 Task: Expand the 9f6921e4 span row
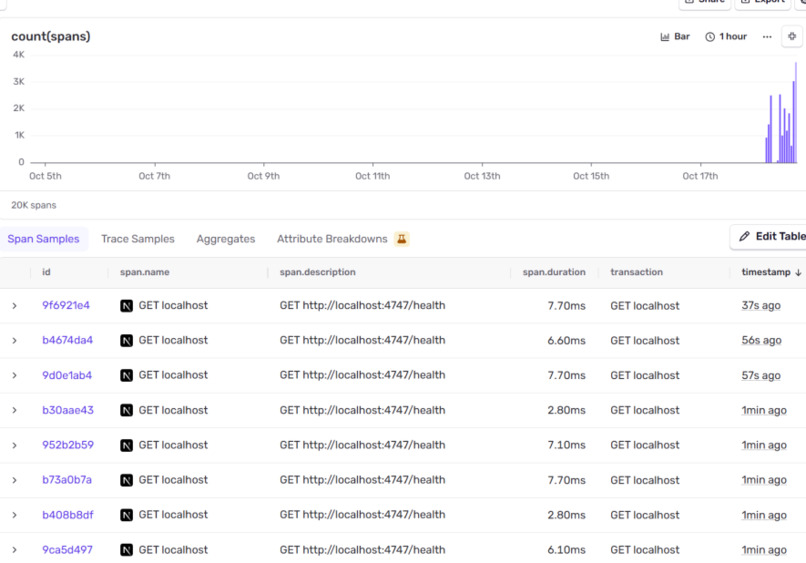coord(14,306)
